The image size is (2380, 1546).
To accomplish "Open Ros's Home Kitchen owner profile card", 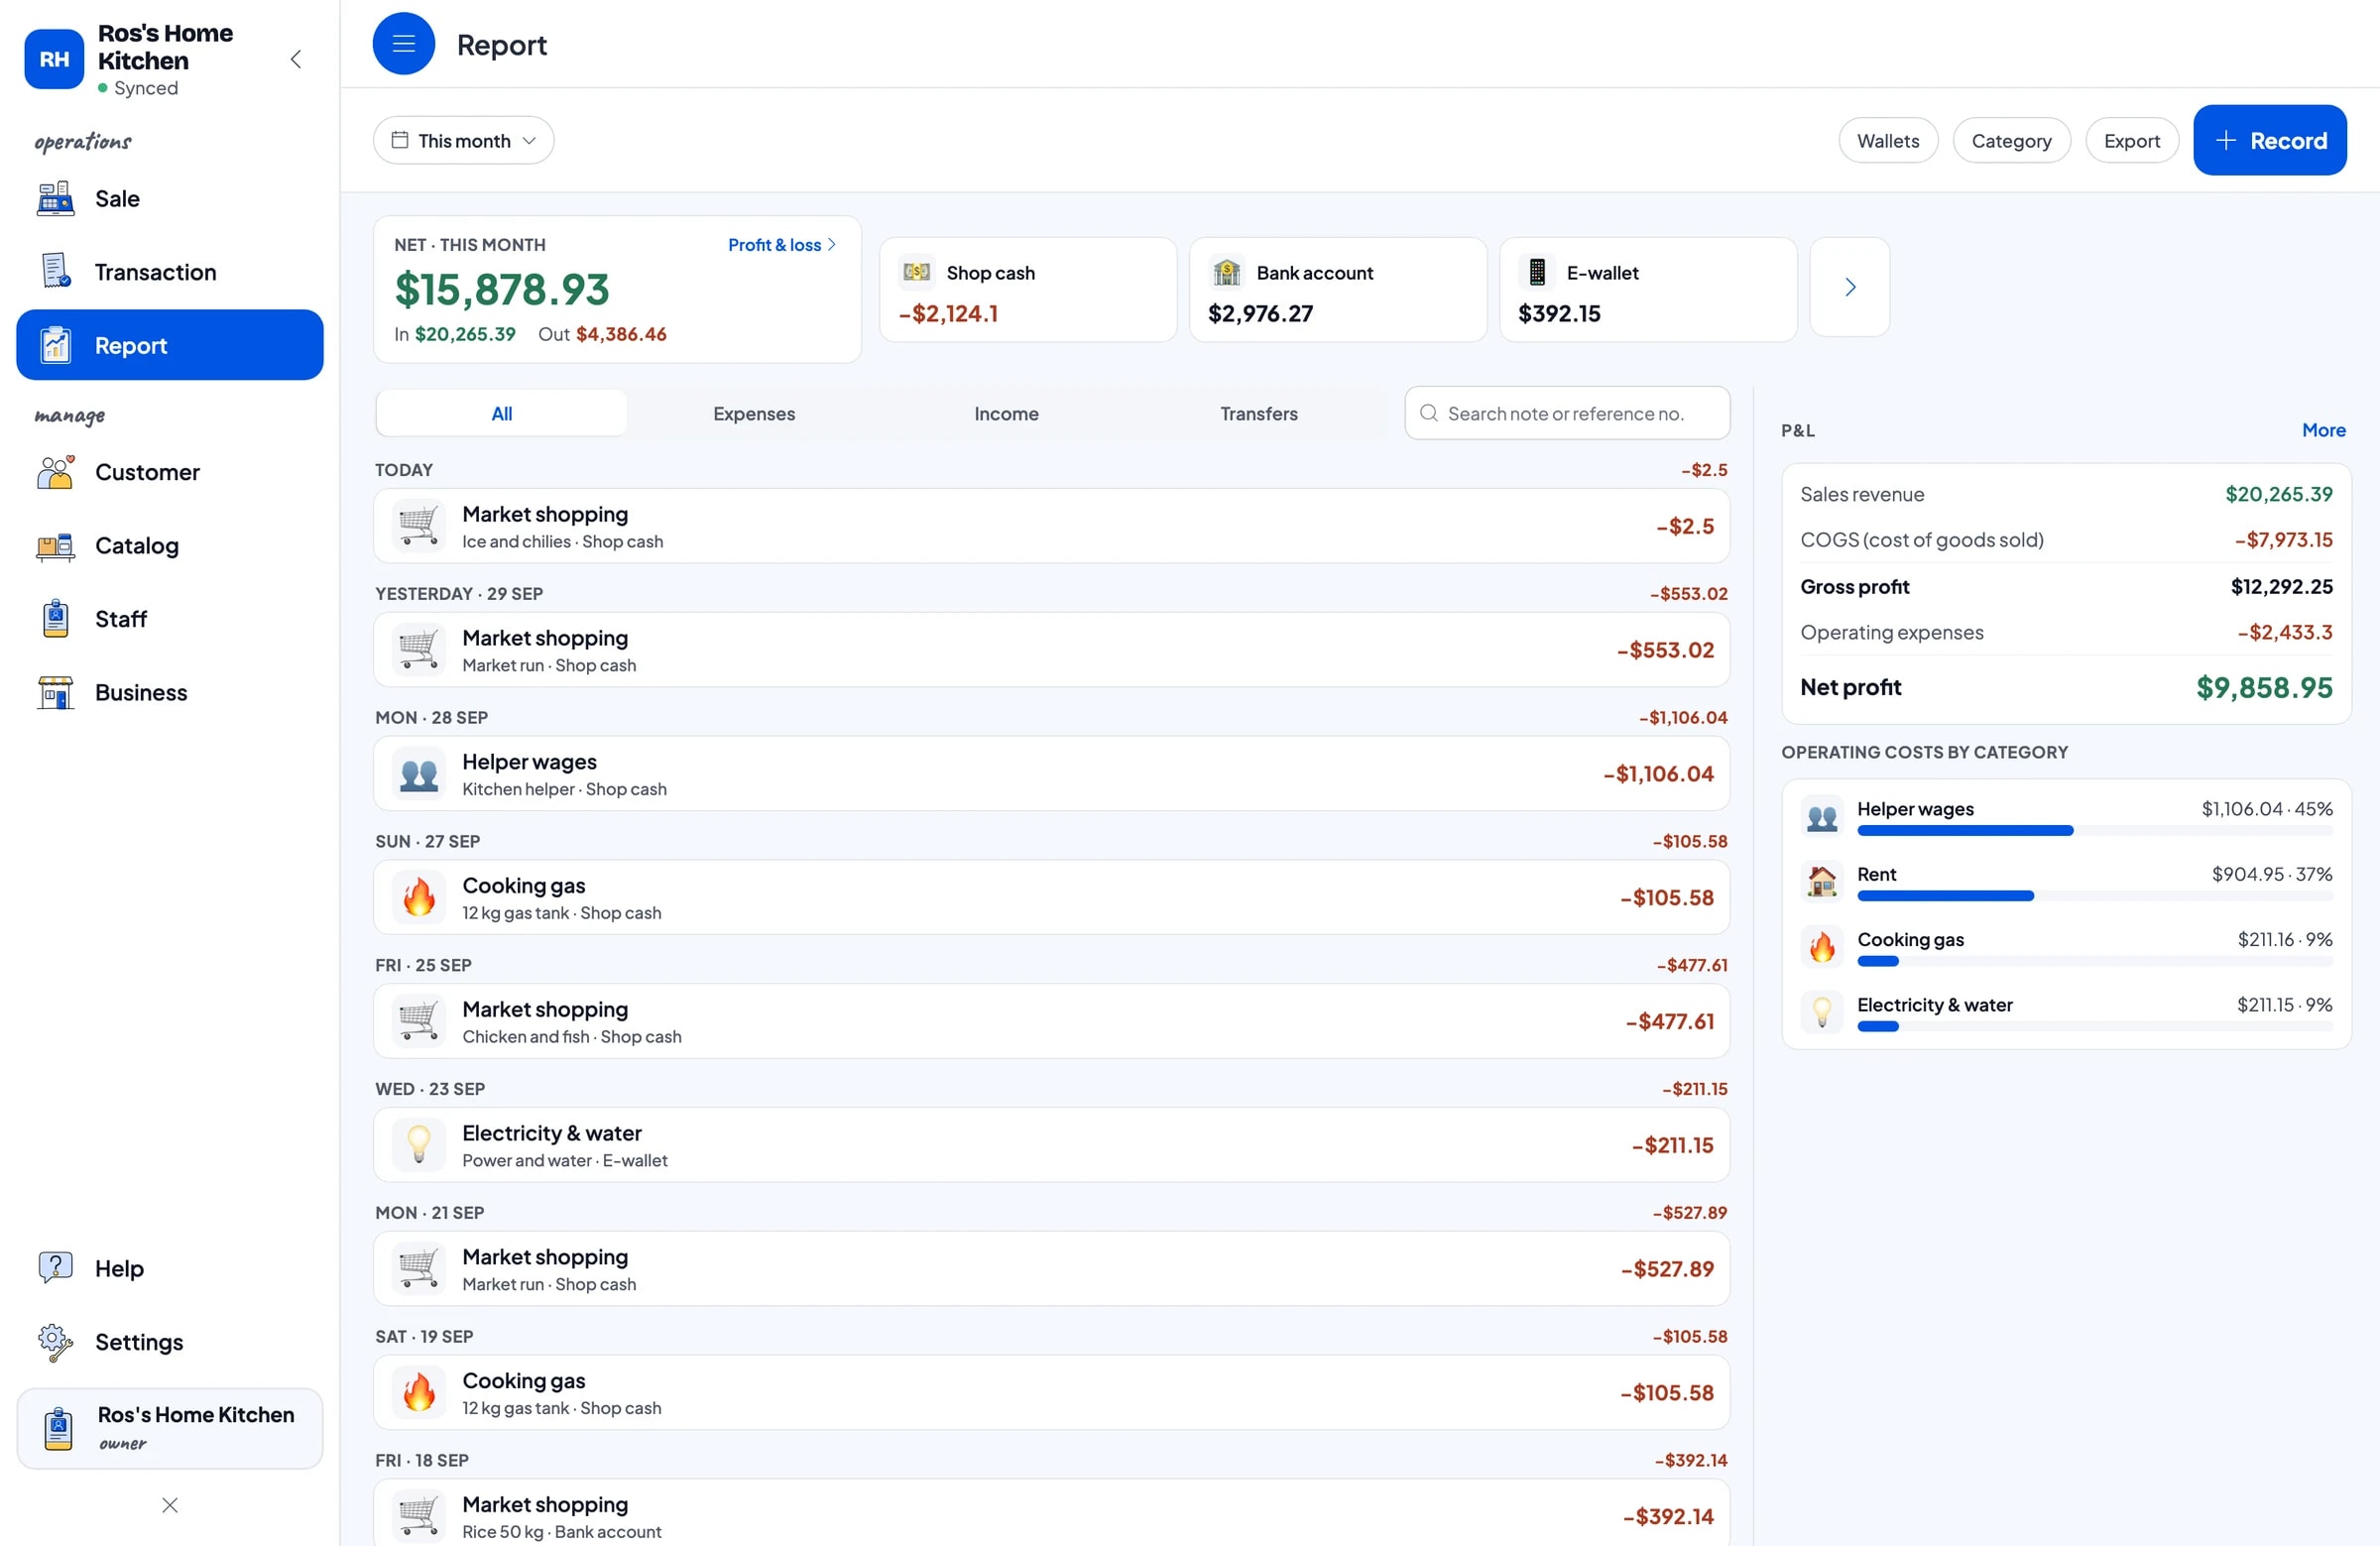I will pyautogui.click(x=170, y=1428).
